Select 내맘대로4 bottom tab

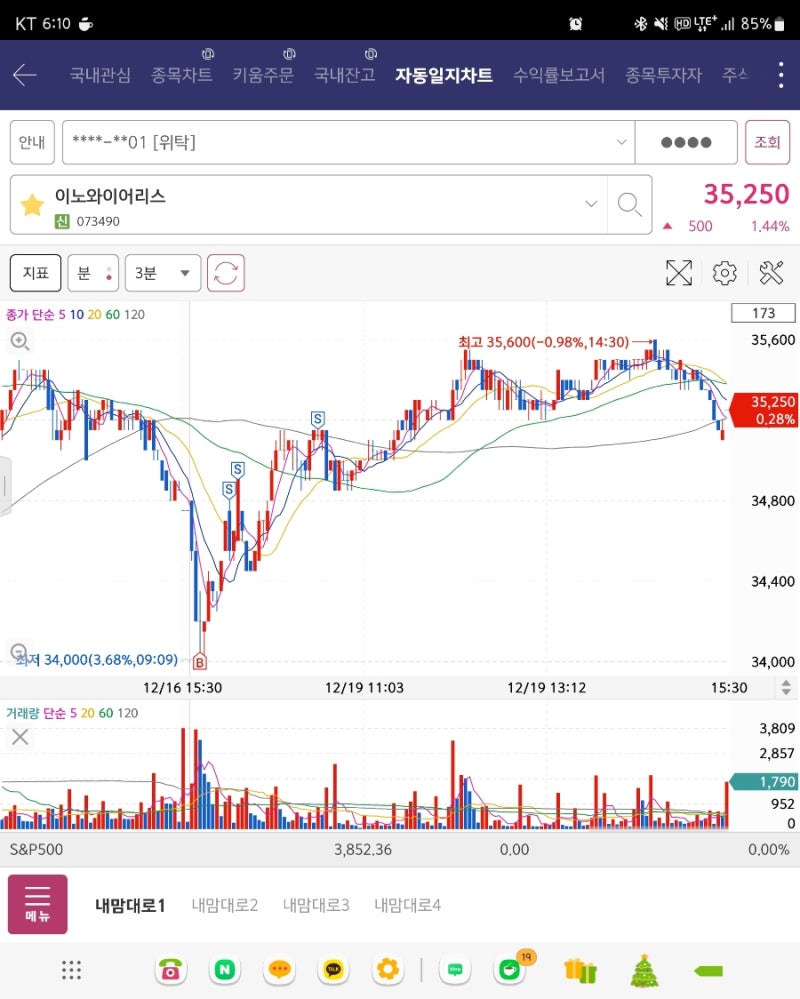(408, 905)
